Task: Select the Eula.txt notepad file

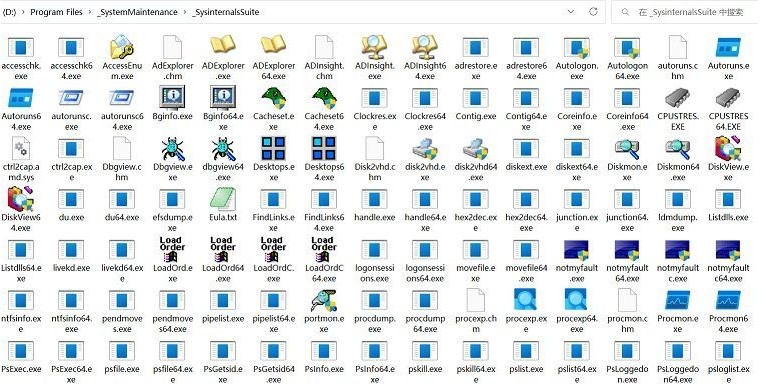Action: [x=223, y=199]
